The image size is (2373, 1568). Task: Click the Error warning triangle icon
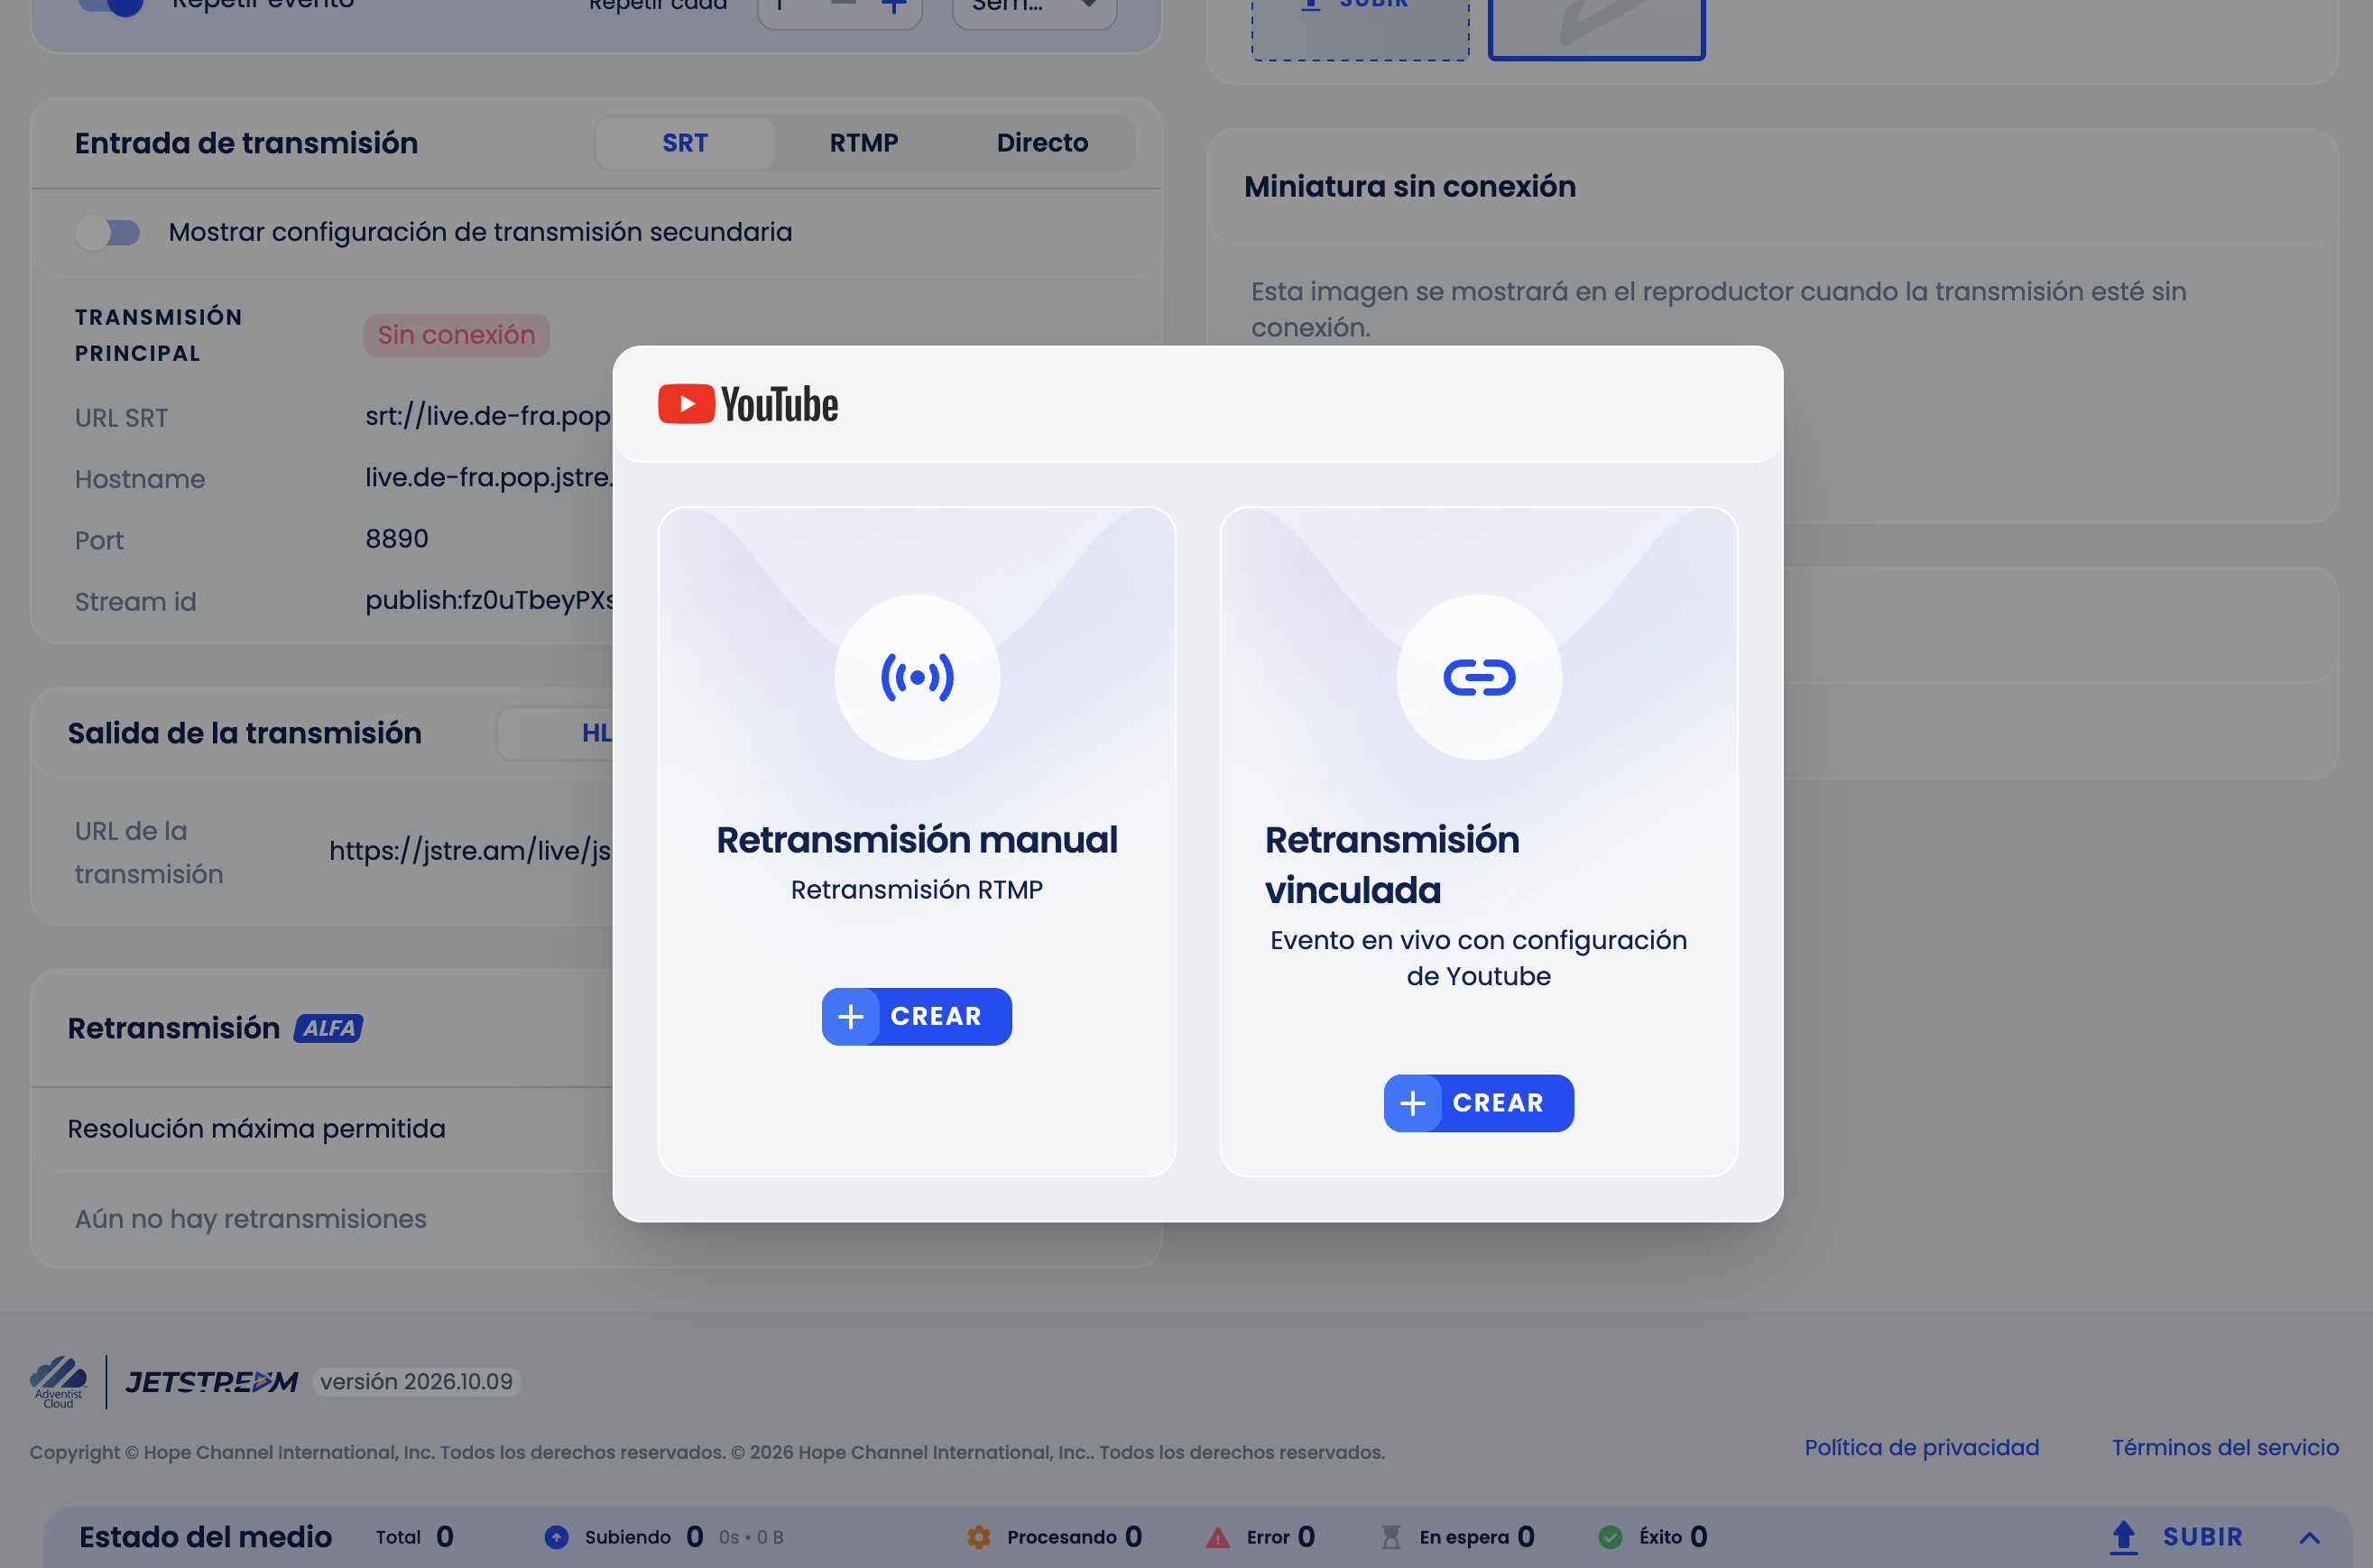tap(1218, 1537)
